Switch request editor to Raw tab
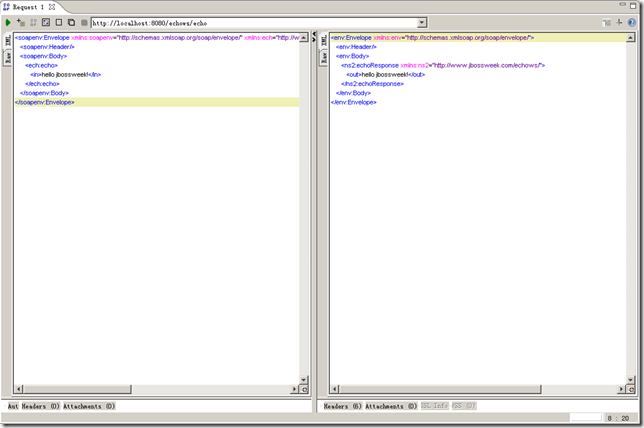The image size is (644, 428). click(x=8, y=57)
